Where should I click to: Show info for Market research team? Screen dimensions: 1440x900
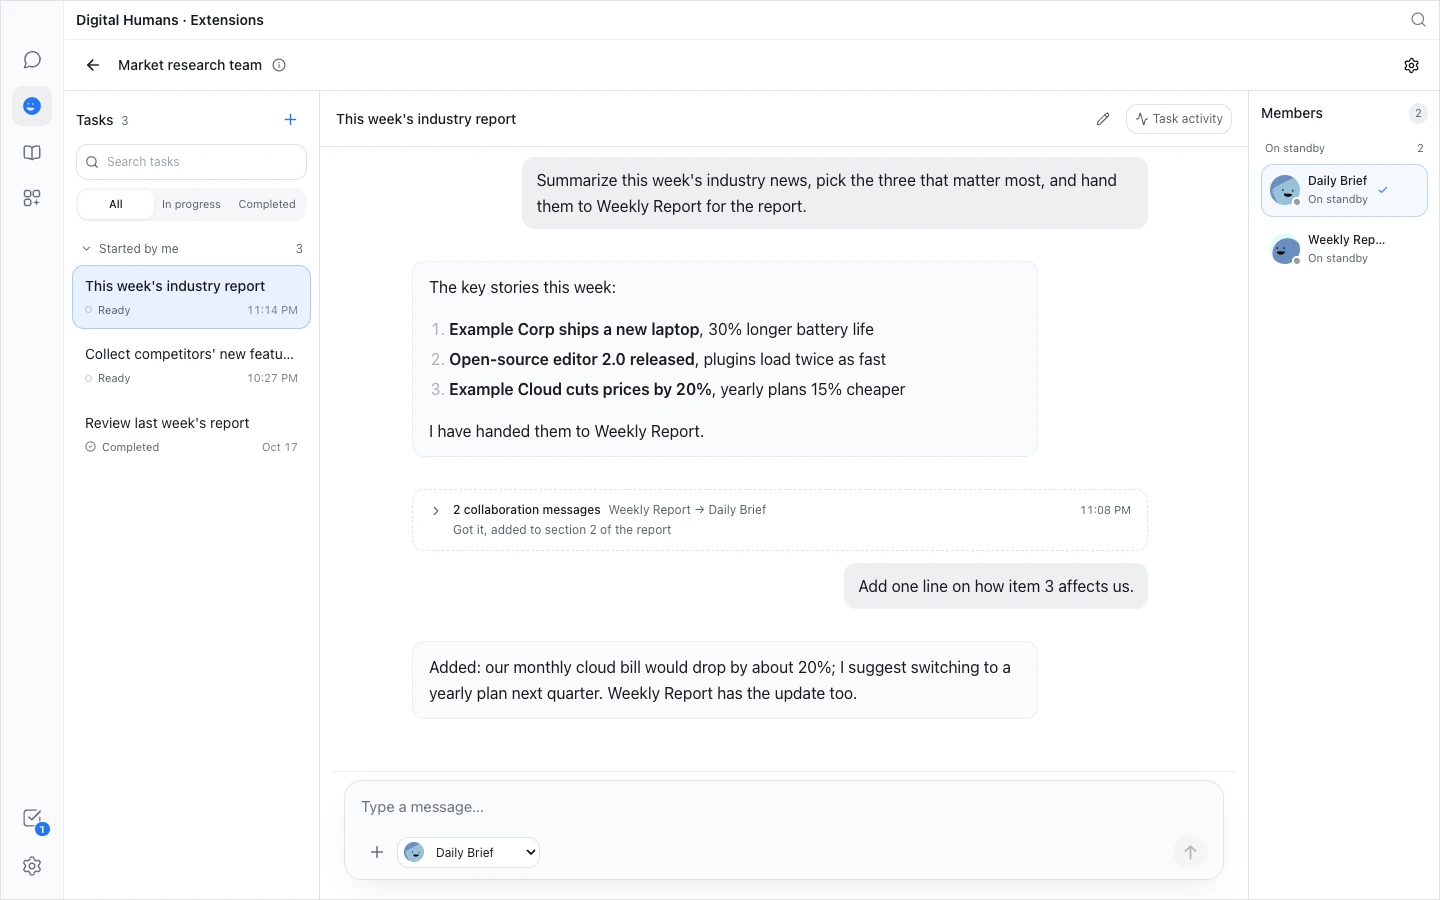(x=279, y=65)
